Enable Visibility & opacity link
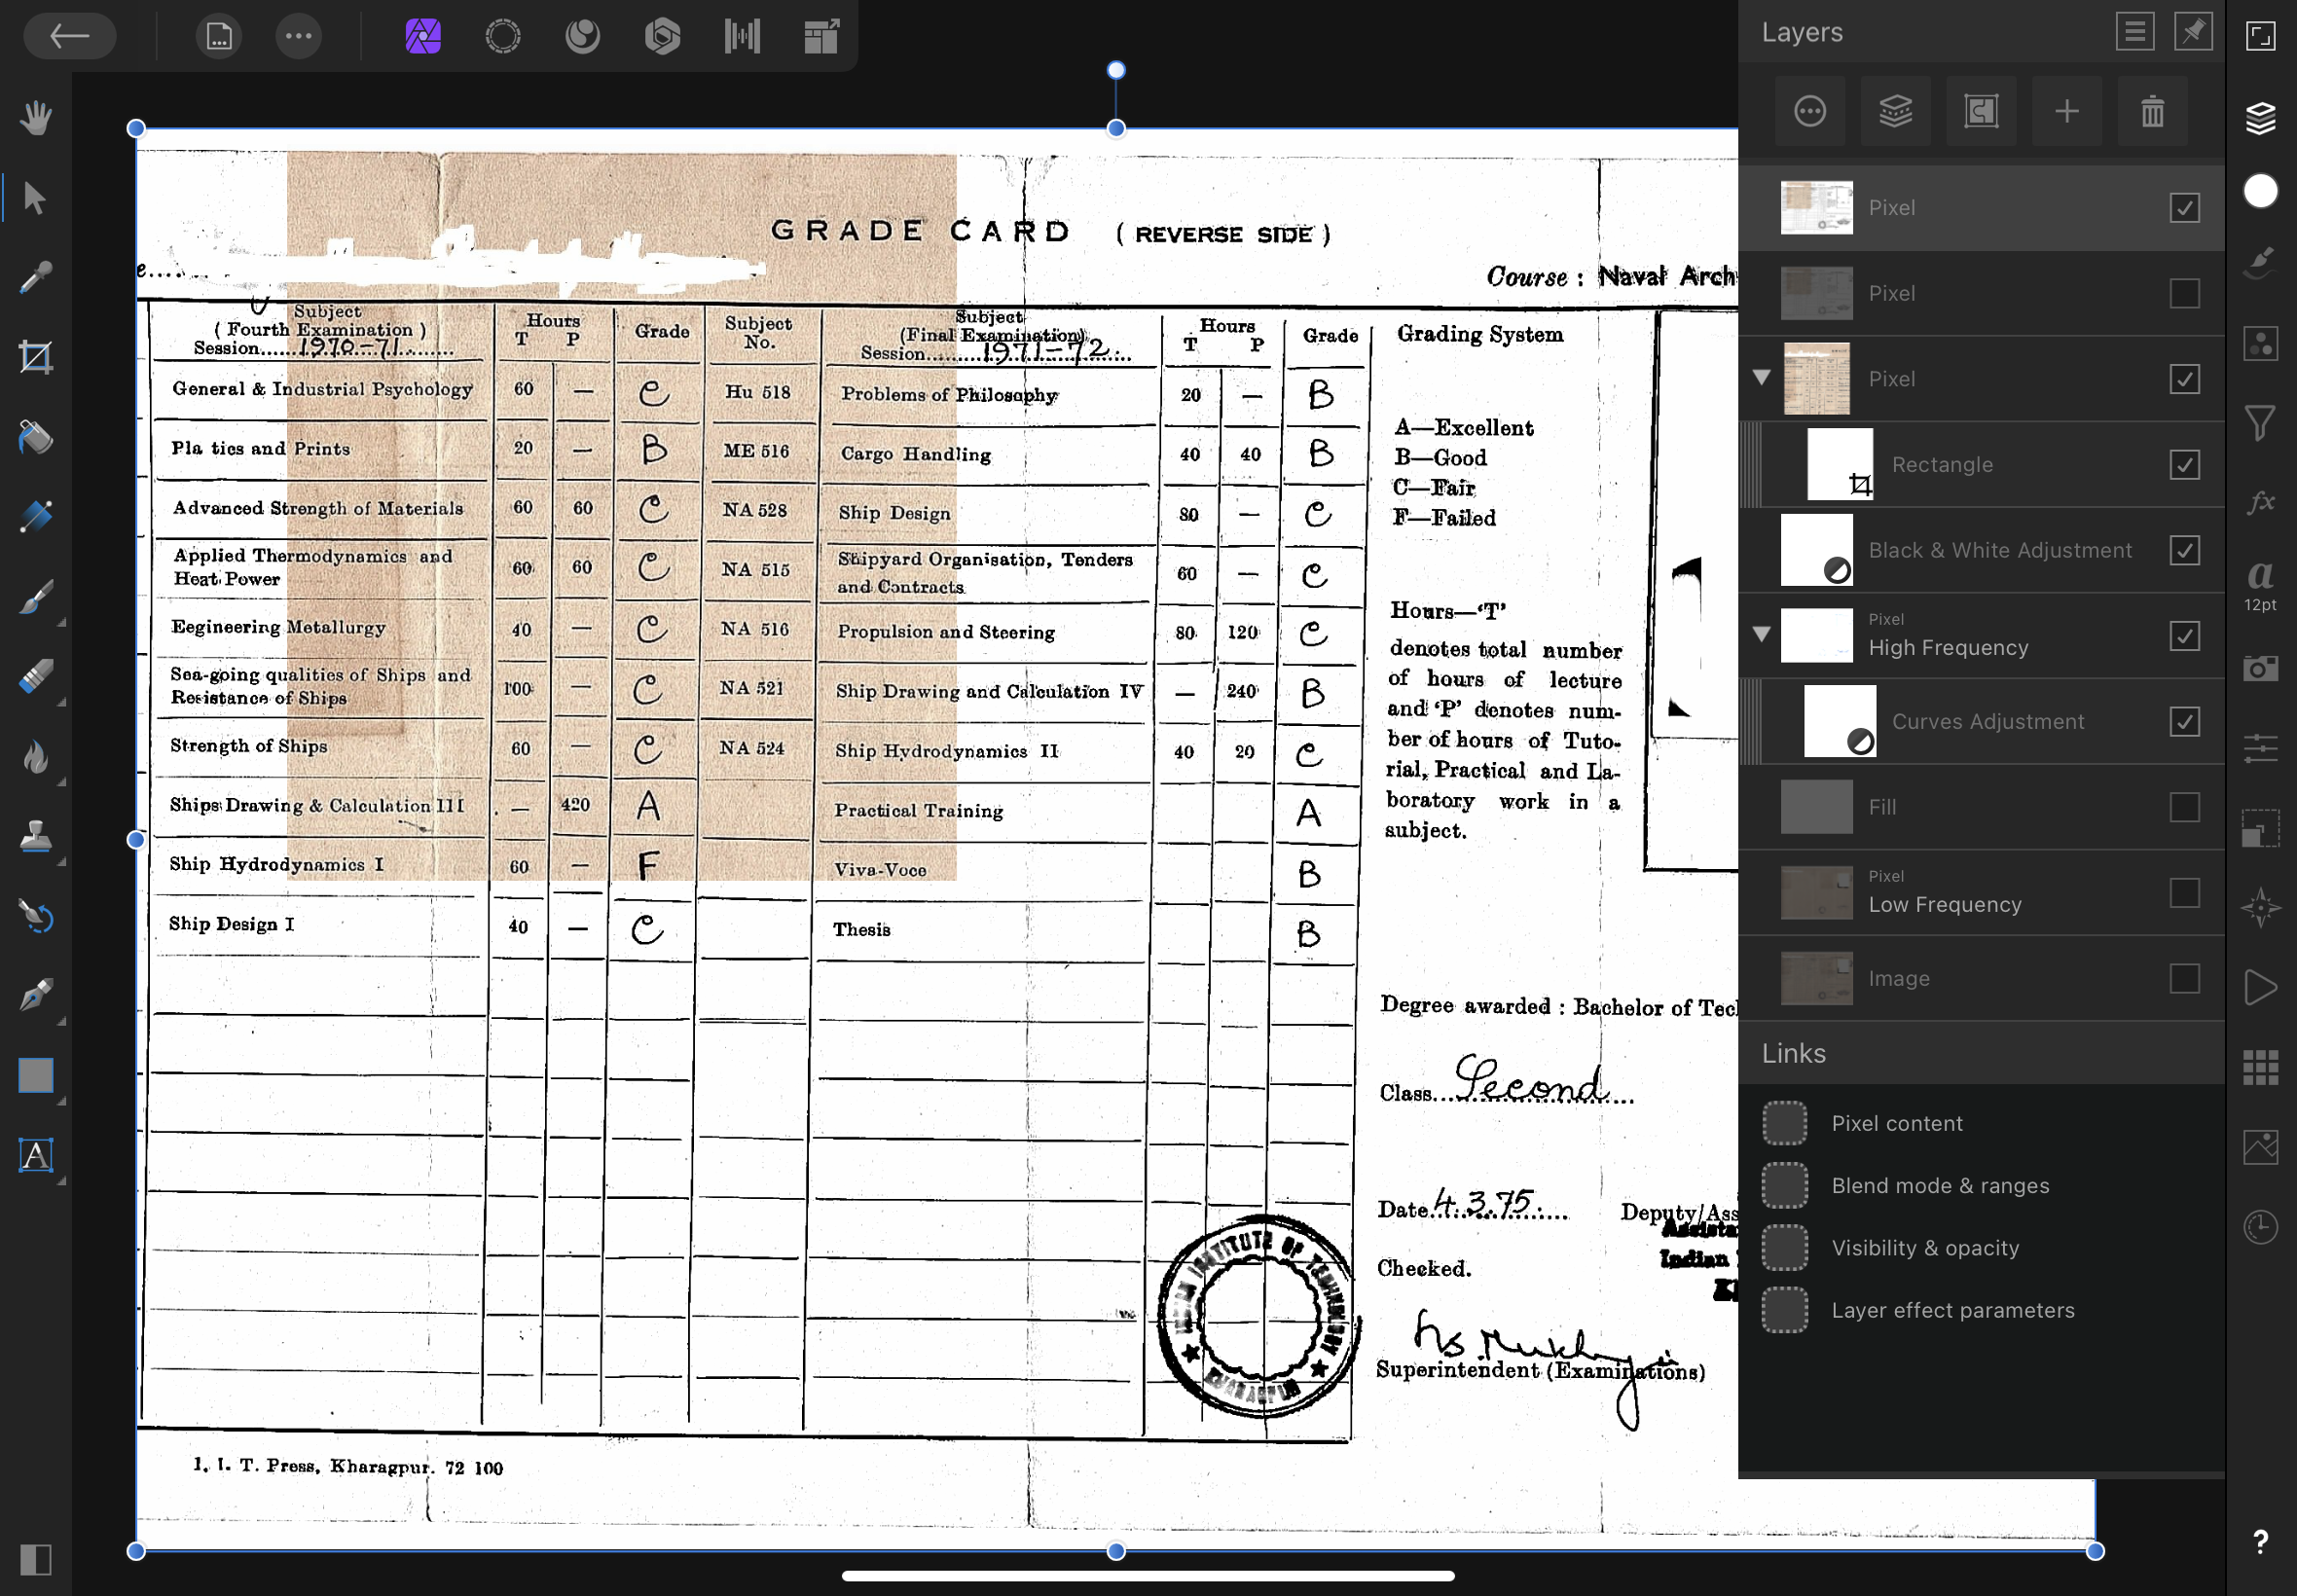 (x=1785, y=1248)
